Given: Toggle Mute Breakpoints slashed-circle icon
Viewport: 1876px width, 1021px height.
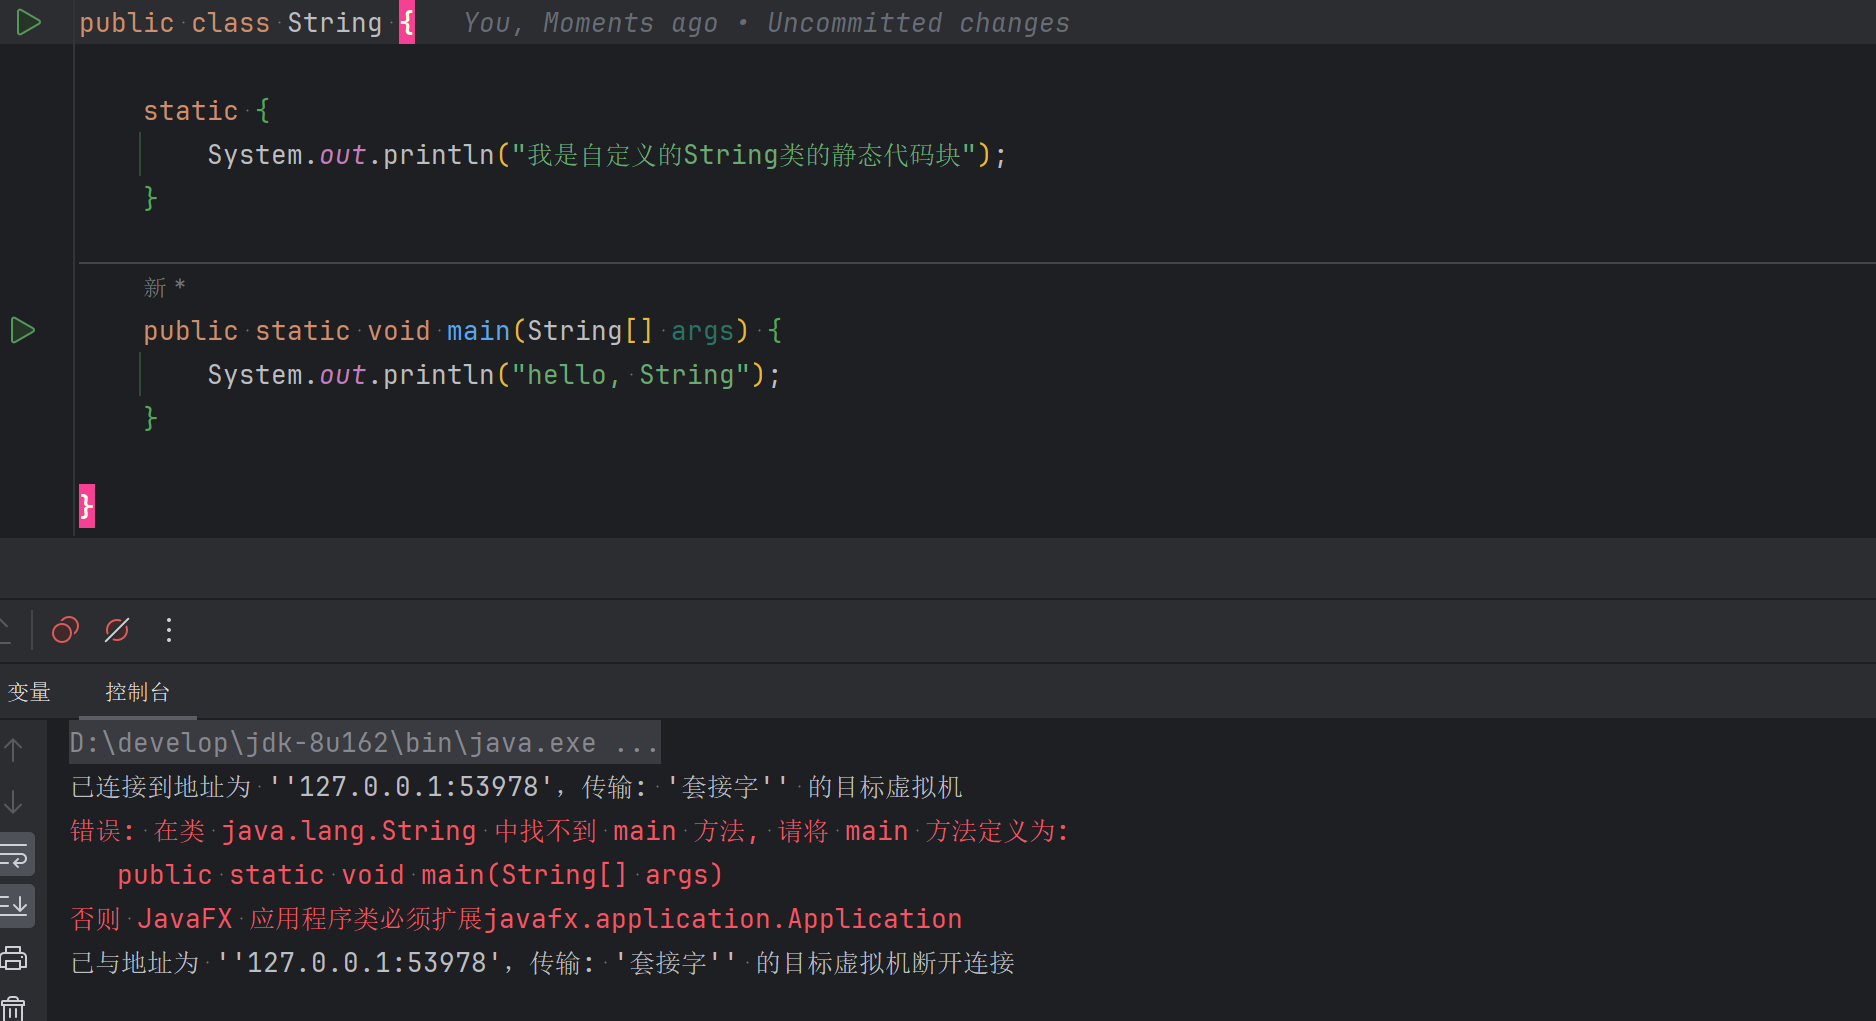Looking at the screenshot, I should point(117,630).
